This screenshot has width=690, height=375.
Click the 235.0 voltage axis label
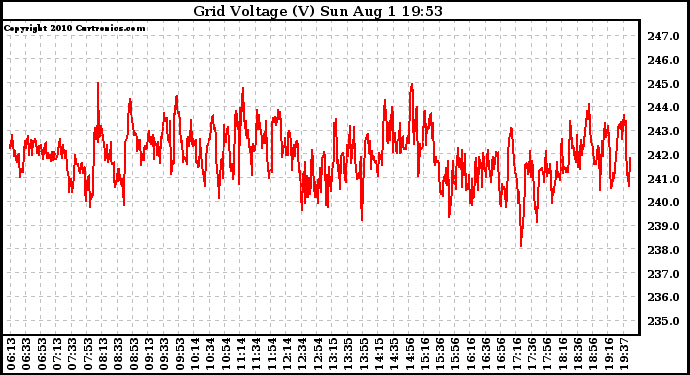tap(663, 321)
